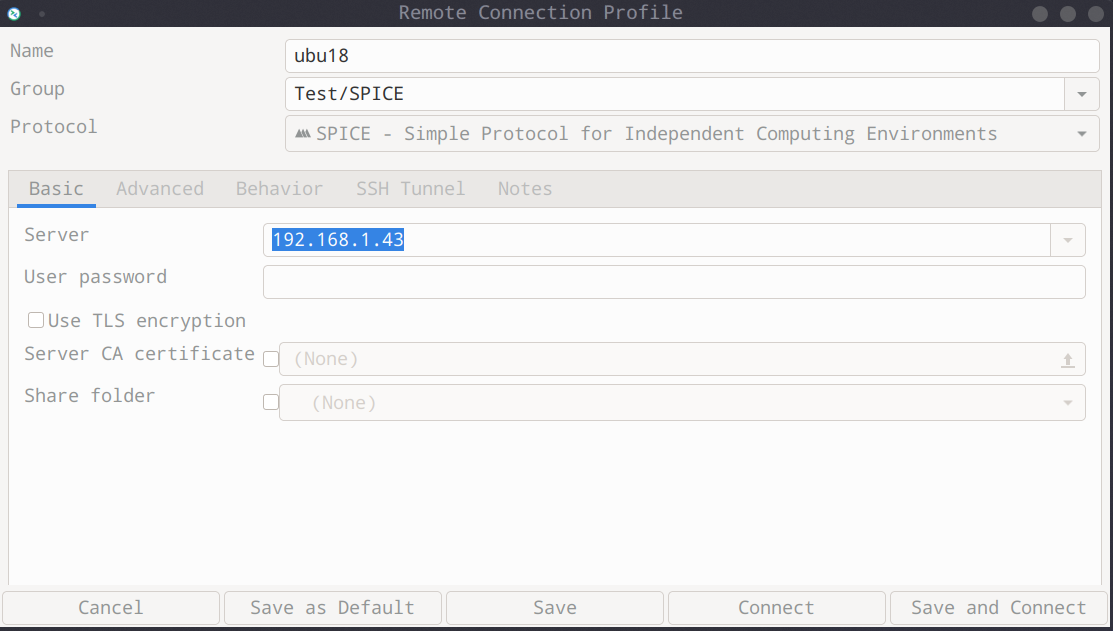Open the SSH Tunnel tab

[410, 189]
